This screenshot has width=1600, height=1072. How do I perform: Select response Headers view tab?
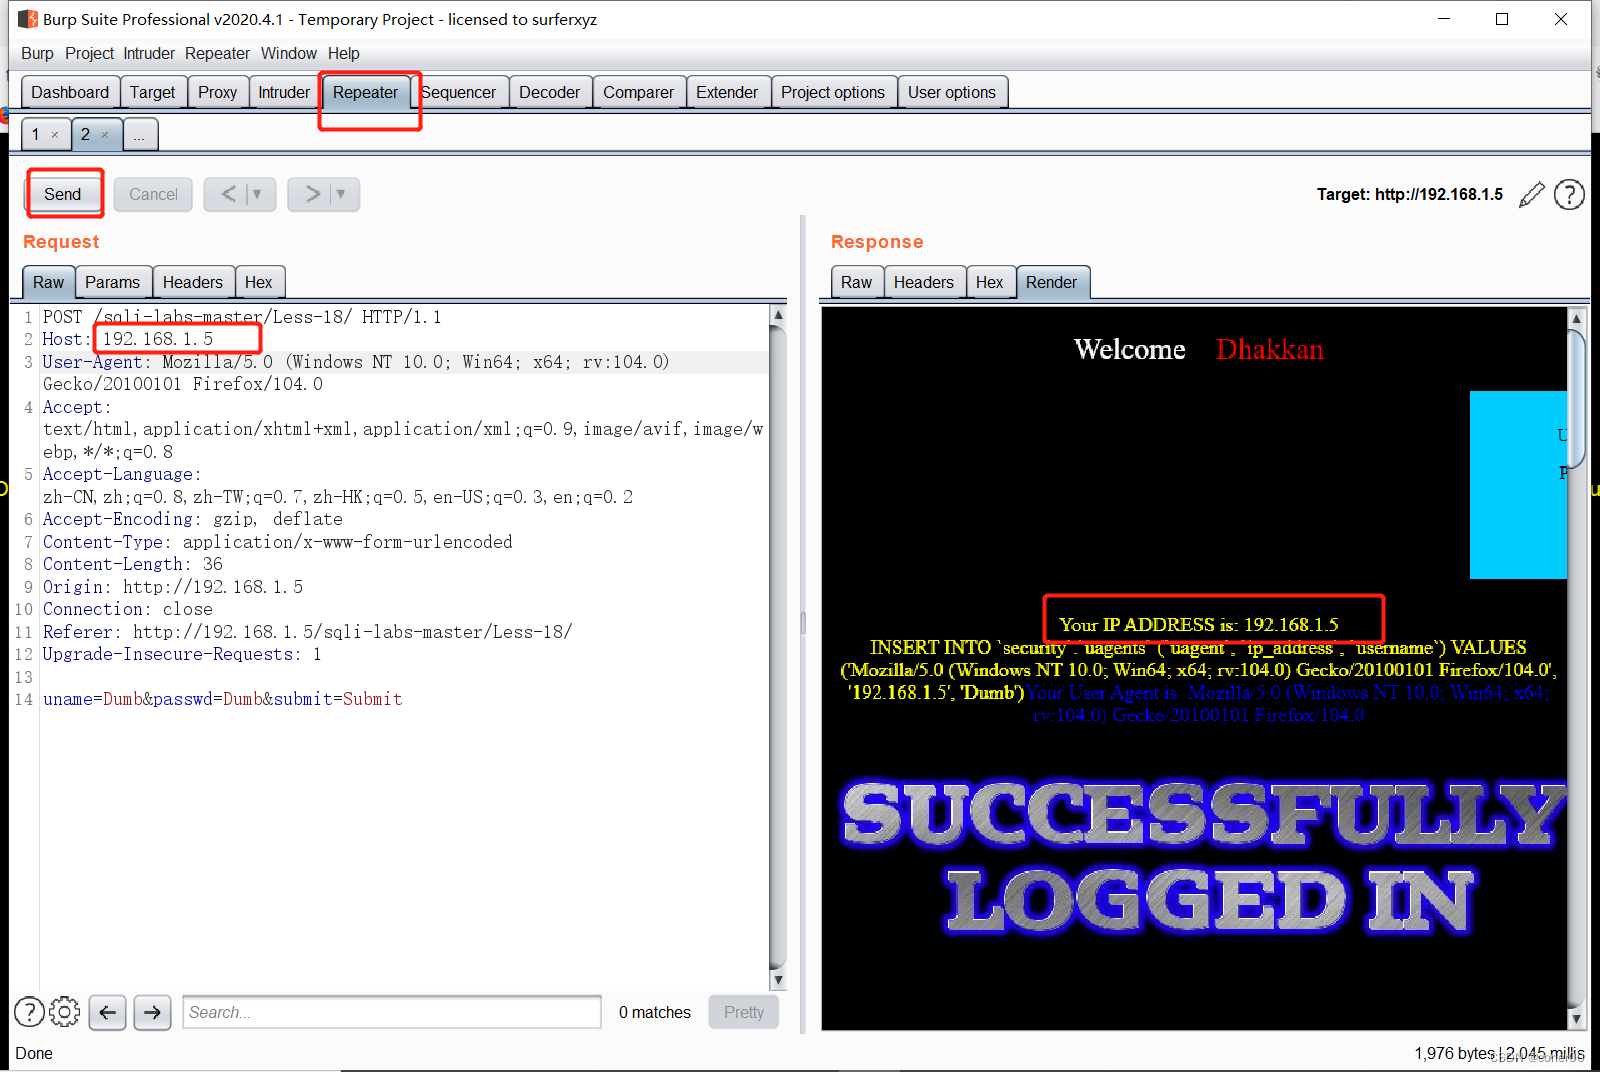tap(924, 282)
